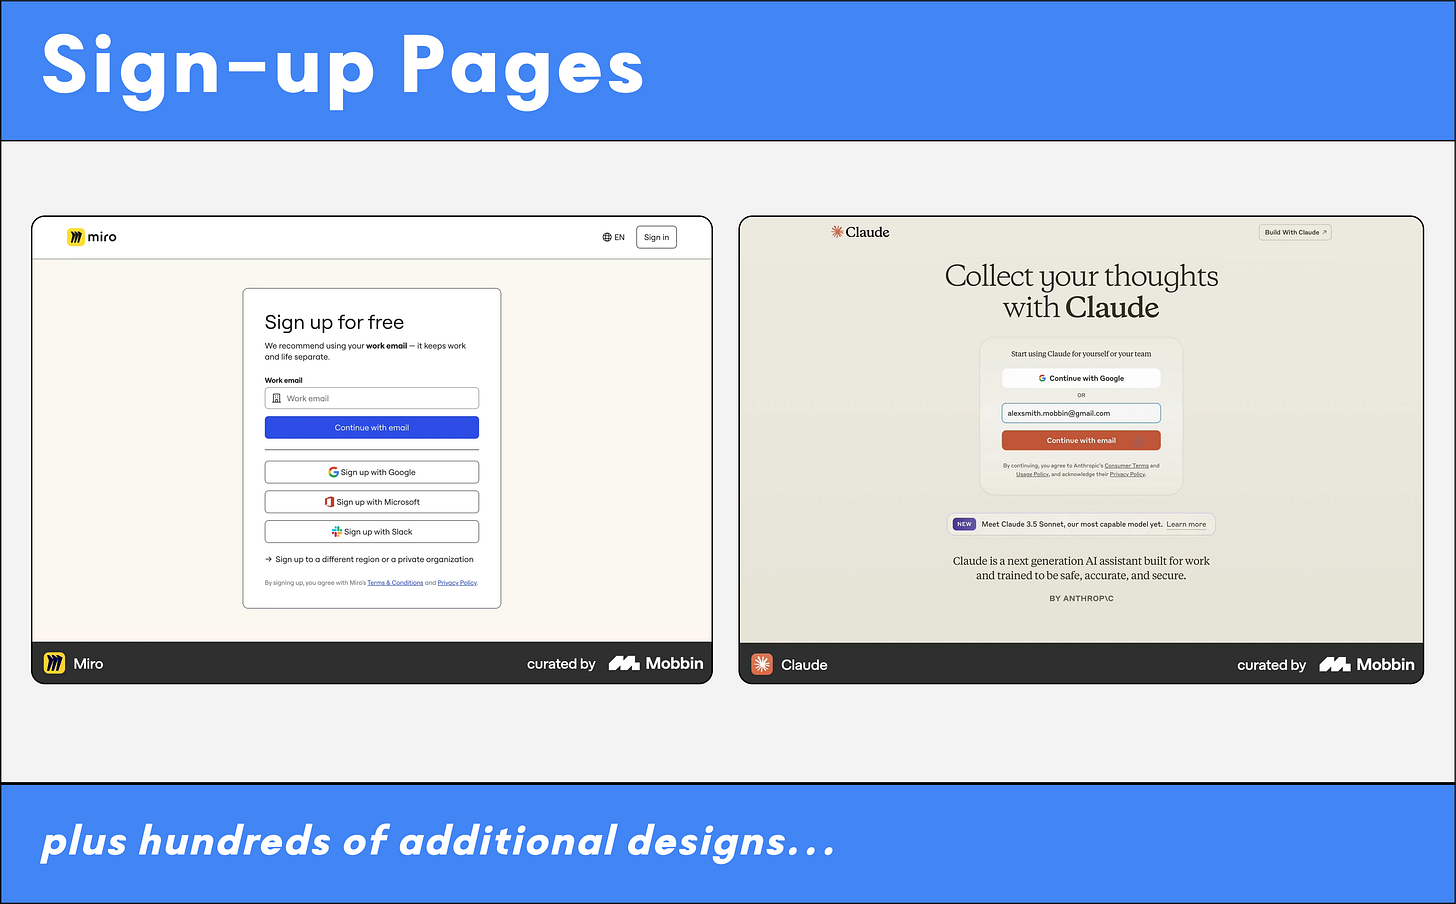Click the Claude logo at the top of the page
This screenshot has width=1456, height=904.
click(x=860, y=232)
